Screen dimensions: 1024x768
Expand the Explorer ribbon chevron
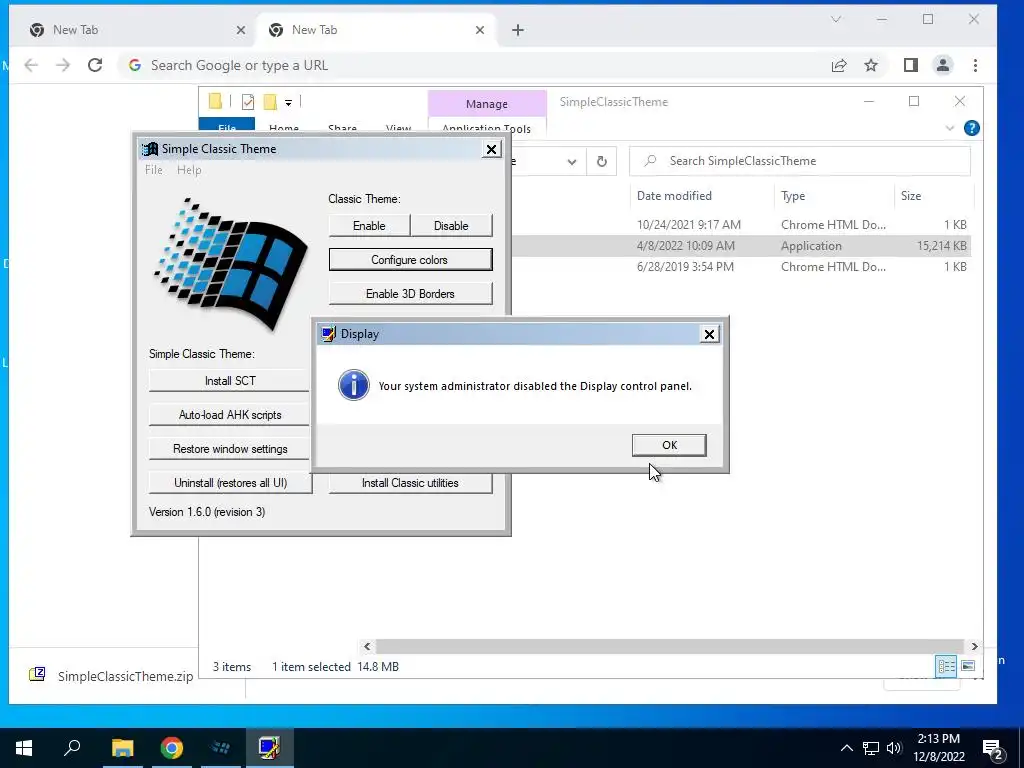coord(950,128)
